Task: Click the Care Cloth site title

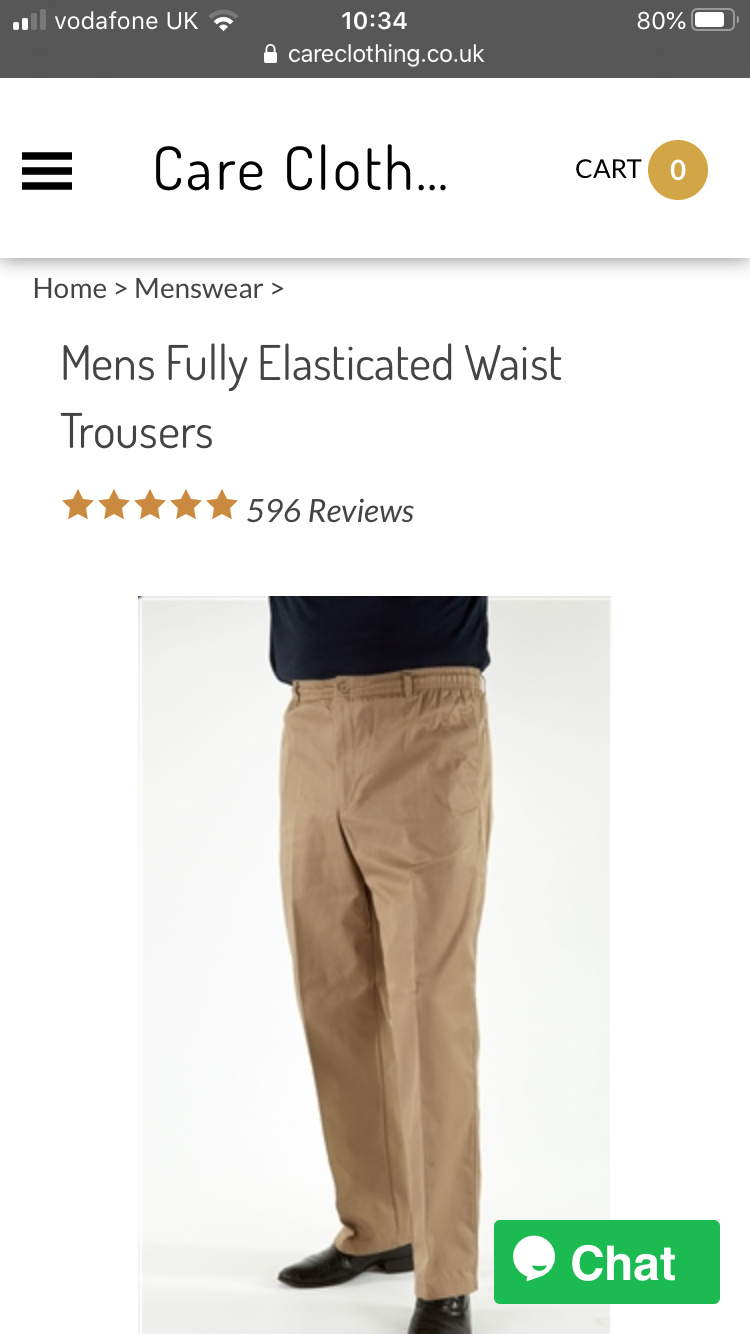Action: [x=301, y=168]
